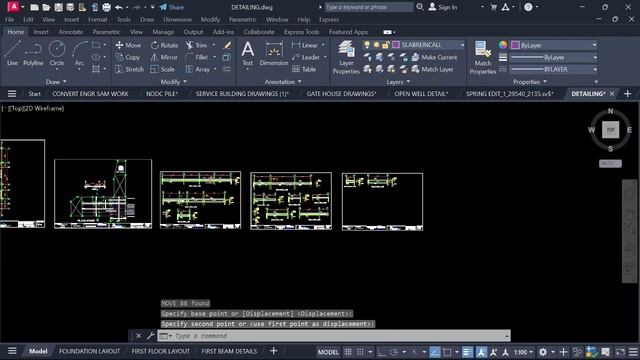640x360 pixels.
Task: Activate the Scale command
Action: [162, 69]
